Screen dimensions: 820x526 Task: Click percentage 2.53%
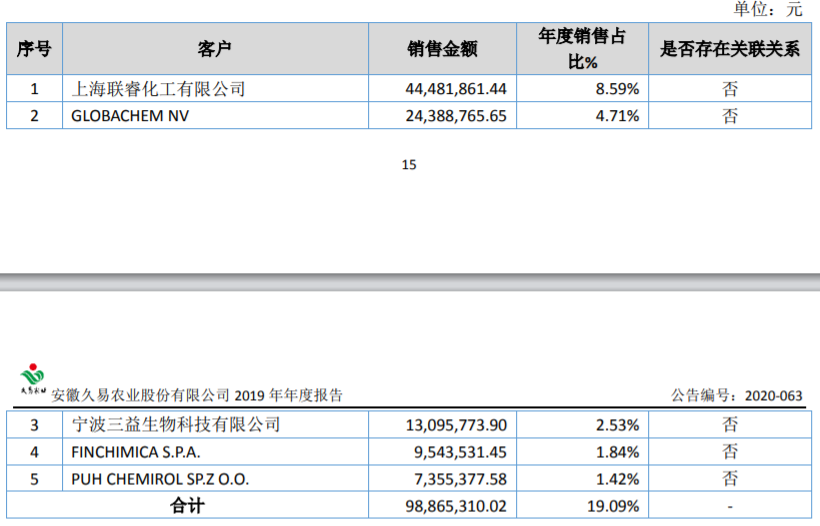pyautogui.click(x=618, y=425)
